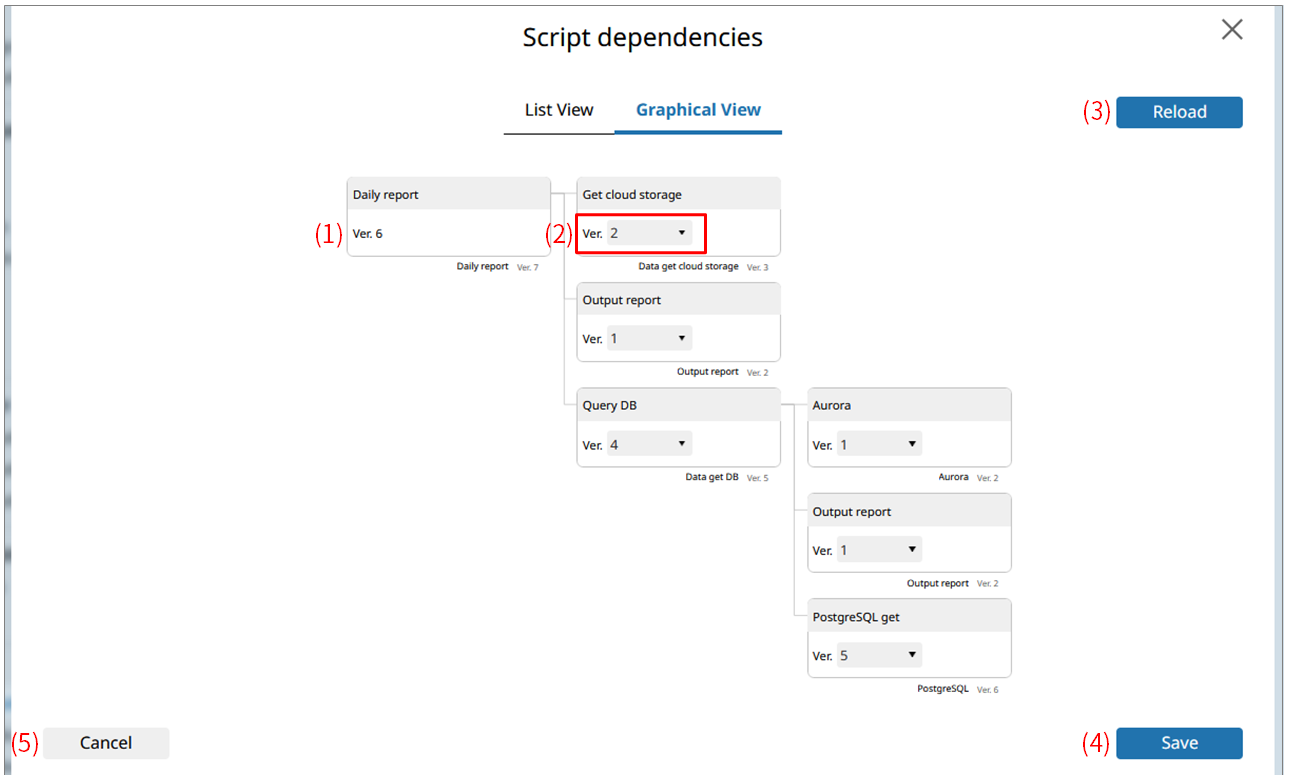The width and height of the screenshot is (1289, 775).
Task: Select the Daily report node header
Action: point(448,195)
